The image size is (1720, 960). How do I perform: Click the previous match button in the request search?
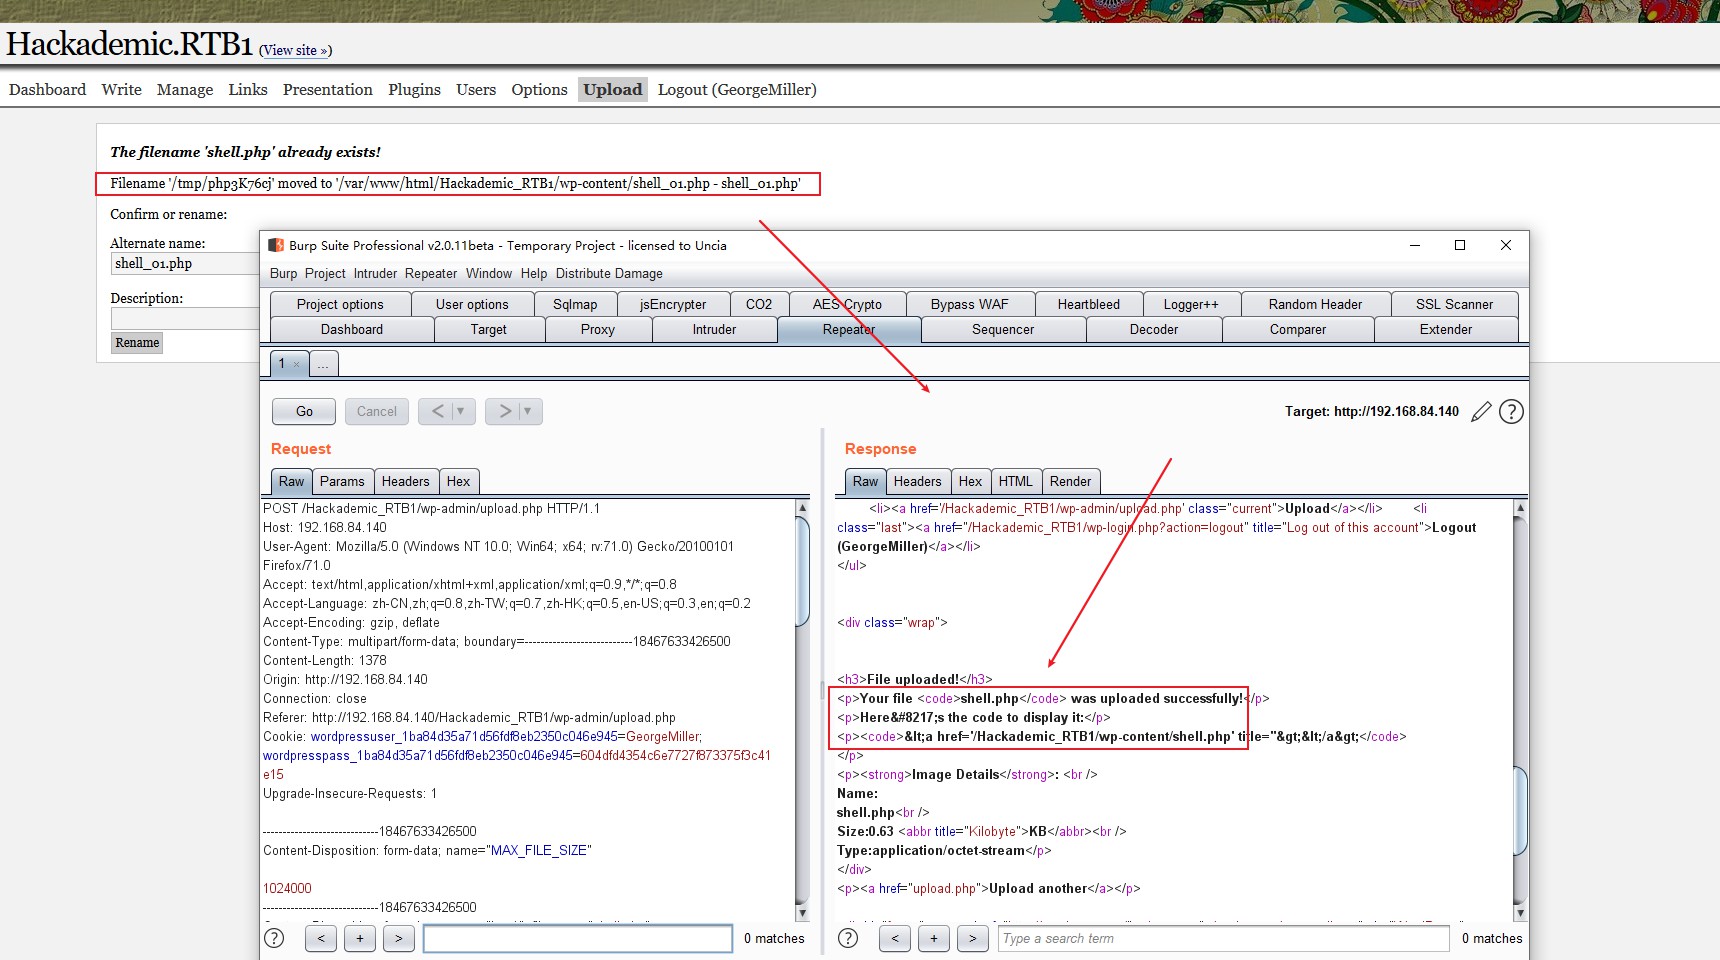(321, 938)
